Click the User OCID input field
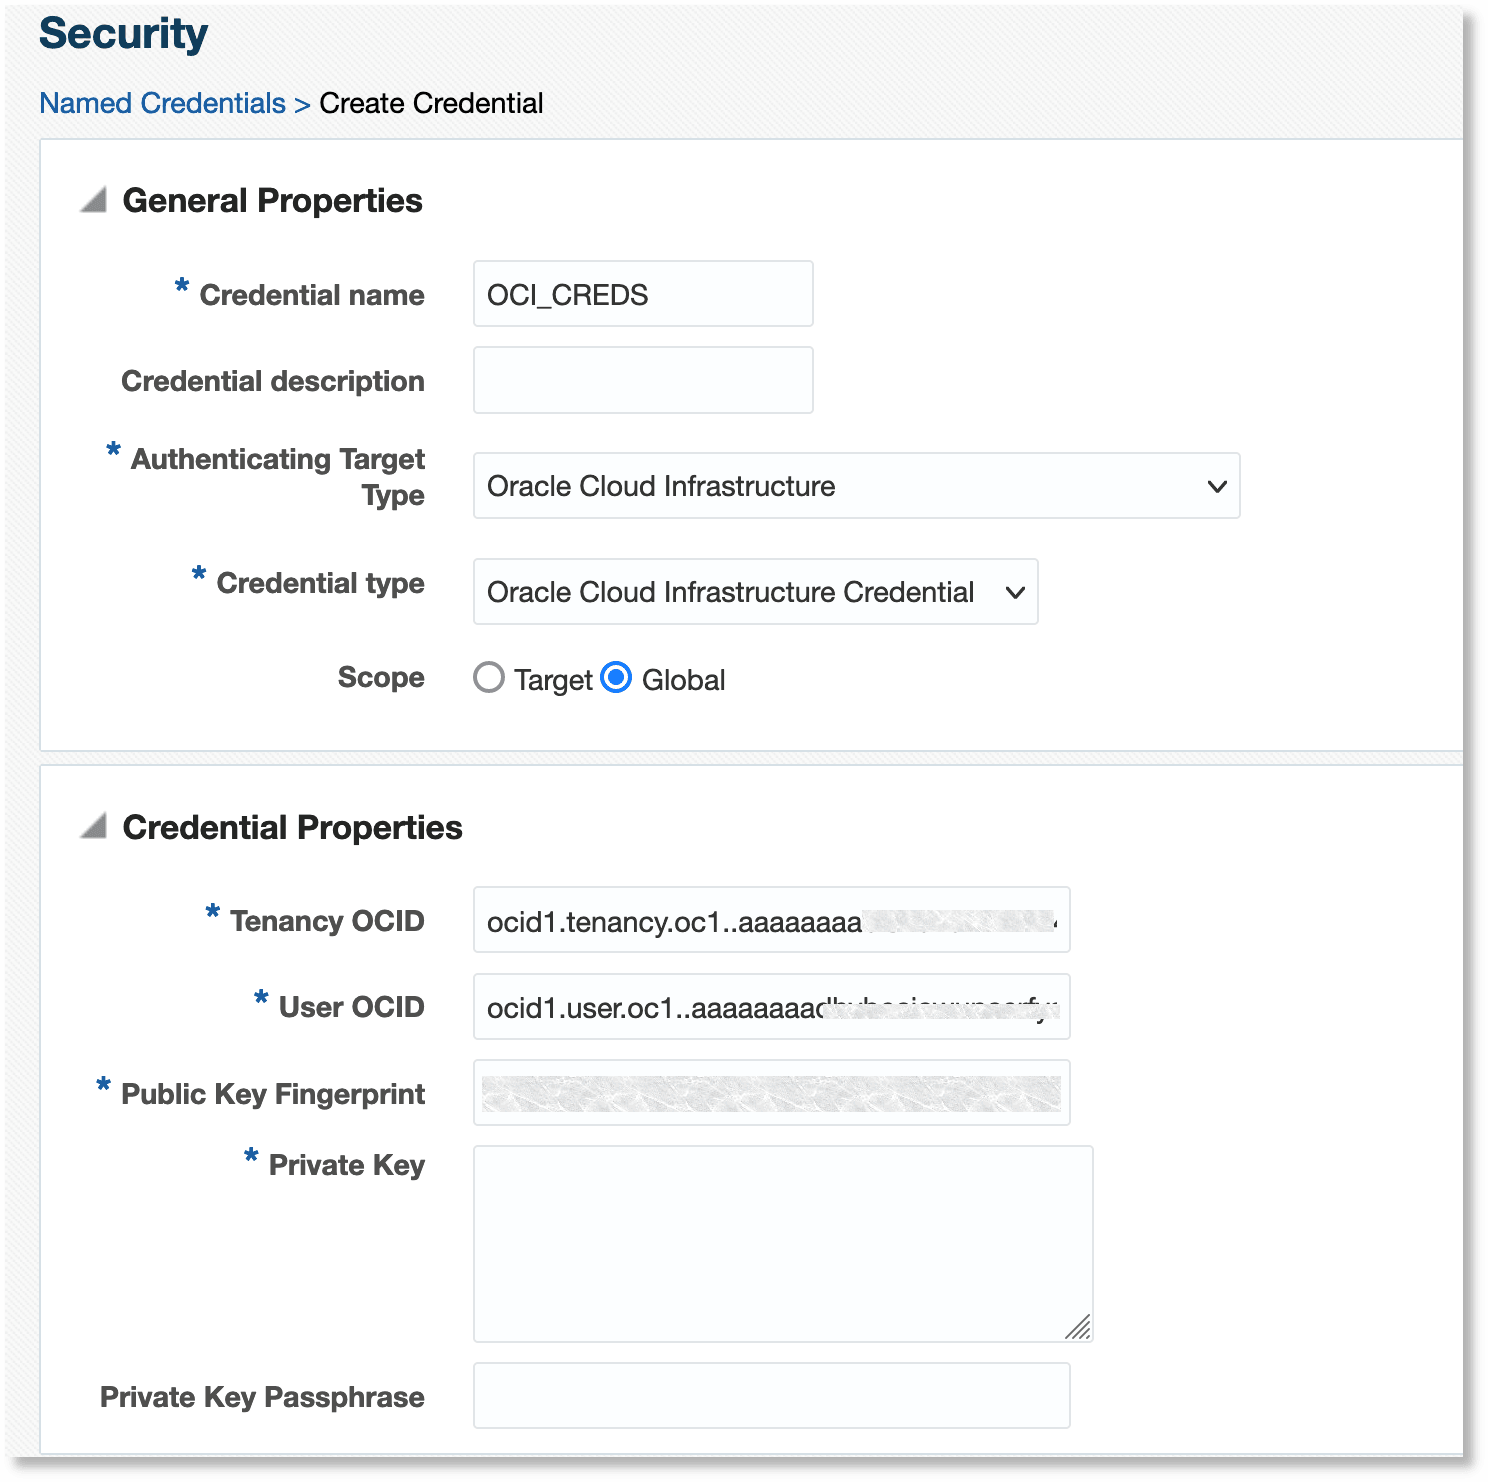1488x1482 pixels. pyautogui.click(x=770, y=1006)
